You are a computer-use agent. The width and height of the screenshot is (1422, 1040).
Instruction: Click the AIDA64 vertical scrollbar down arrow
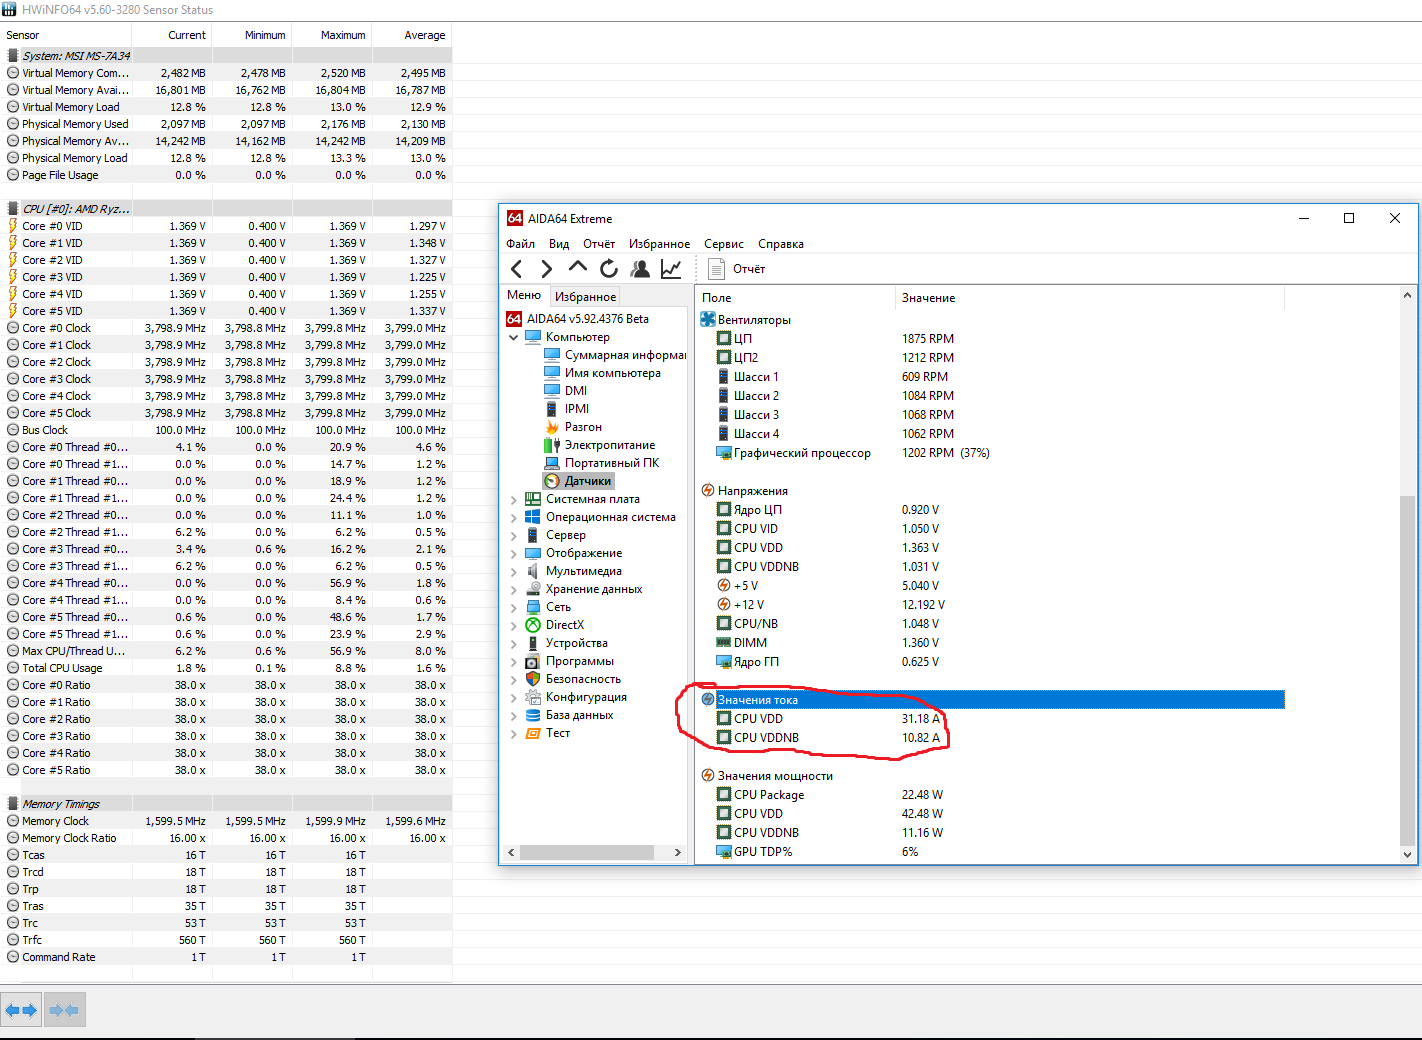(x=1407, y=855)
